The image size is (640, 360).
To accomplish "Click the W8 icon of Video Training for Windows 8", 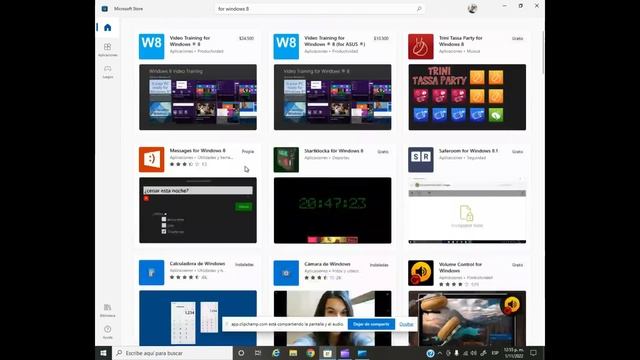I will pyautogui.click(x=151, y=46).
